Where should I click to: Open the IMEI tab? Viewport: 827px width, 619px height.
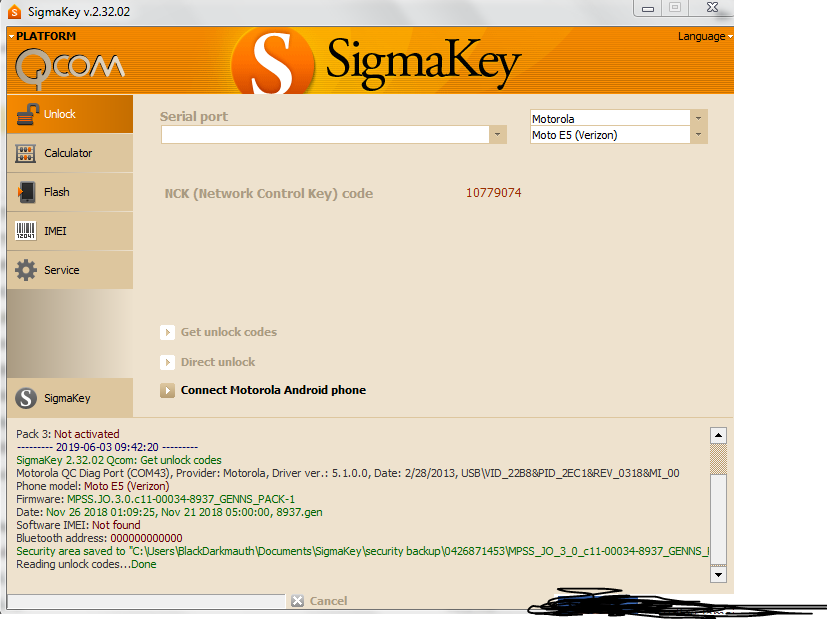tap(70, 231)
